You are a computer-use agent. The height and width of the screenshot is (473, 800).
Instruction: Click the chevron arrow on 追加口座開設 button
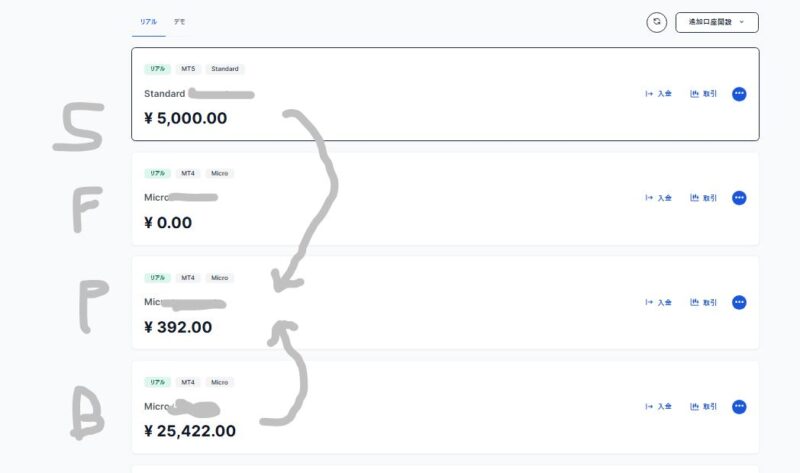[x=741, y=22]
